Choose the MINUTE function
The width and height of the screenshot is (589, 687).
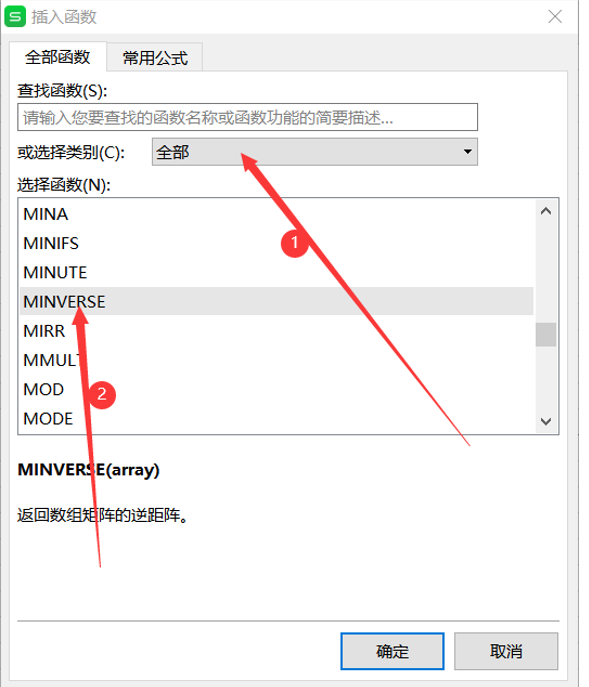277,273
